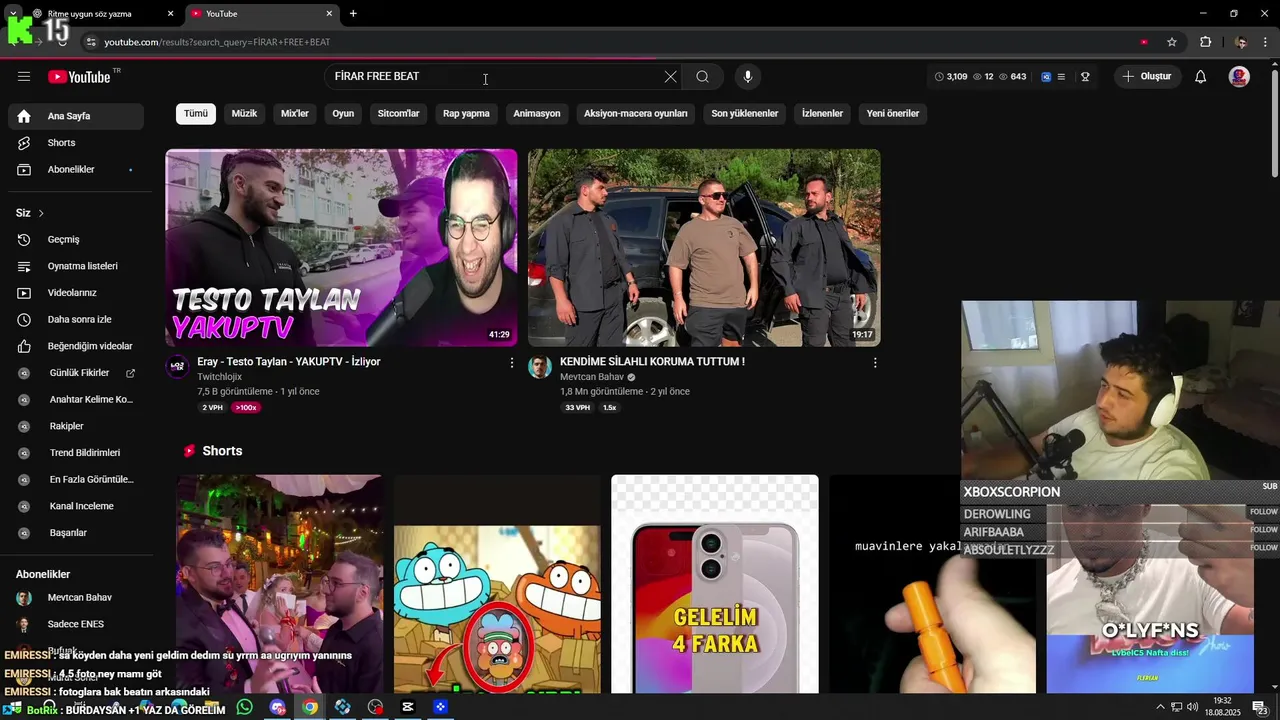Image resolution: width=1280 pixels, height=720 pixels.
Task: Select the İzlenenler chip
Action: point(822,114)
